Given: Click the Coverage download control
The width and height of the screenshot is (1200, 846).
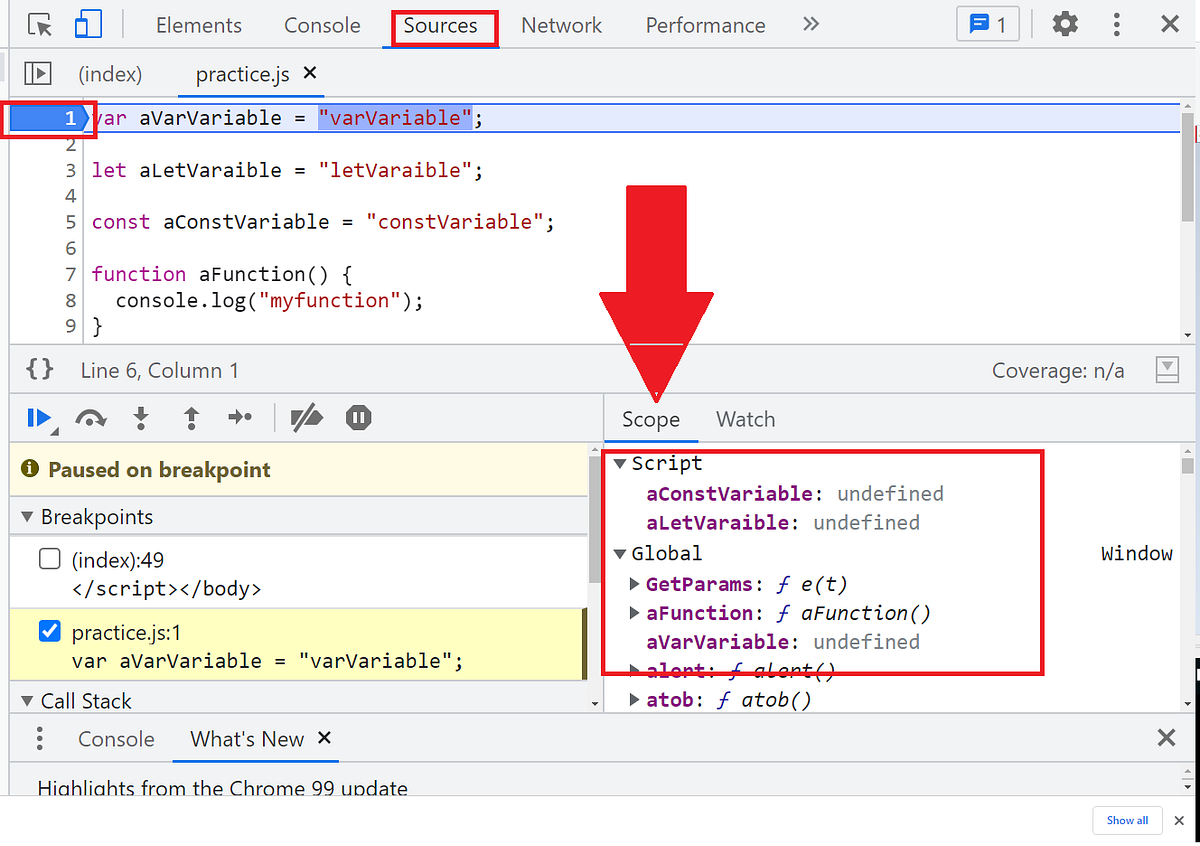Looking at the screenshot, I should coord(1166,370).
